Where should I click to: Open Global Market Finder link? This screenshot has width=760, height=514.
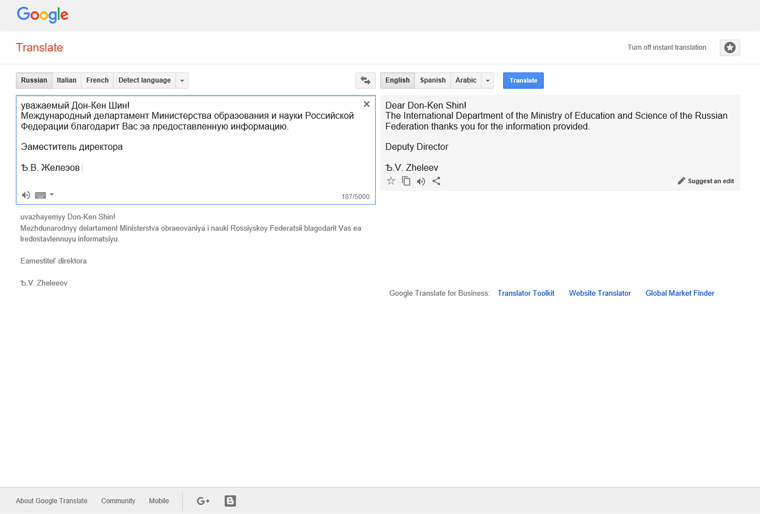[x=680, y=293]
